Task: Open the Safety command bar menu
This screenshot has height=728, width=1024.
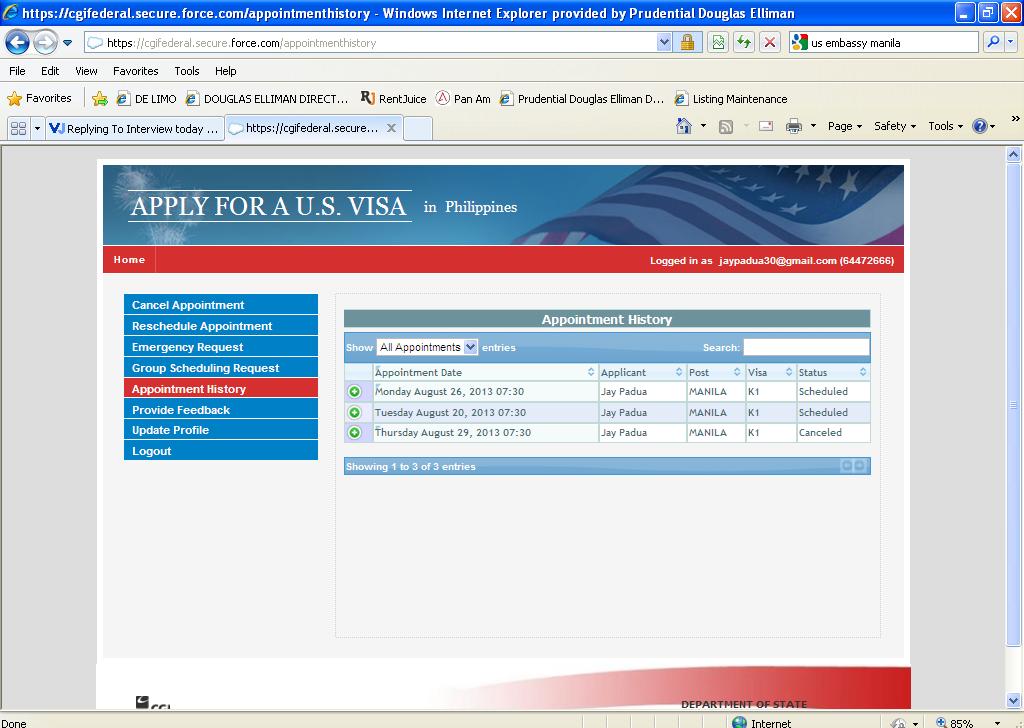Action: pyautogui.click(x=895, y=126)
